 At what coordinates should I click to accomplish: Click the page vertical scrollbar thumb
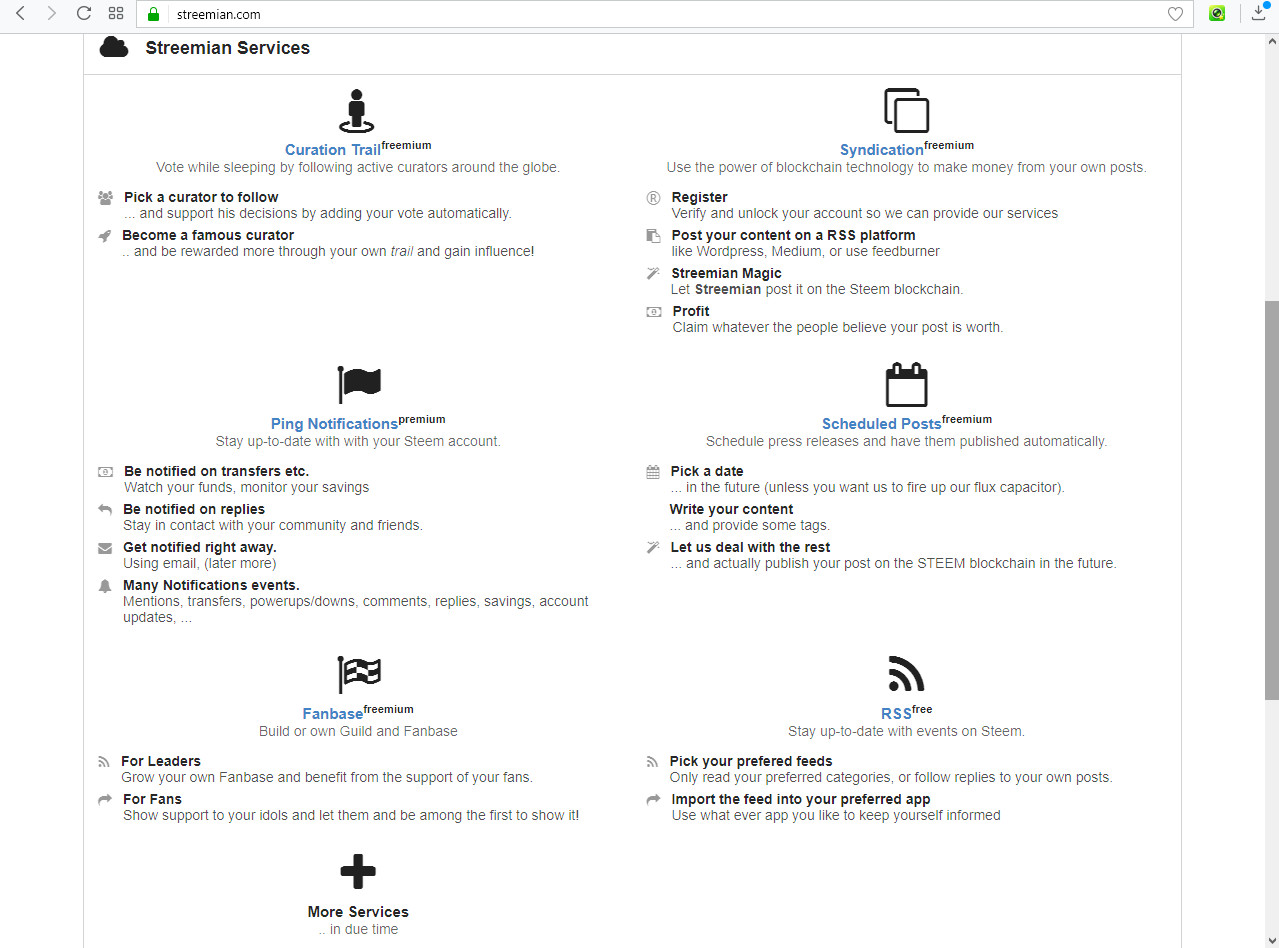(1271, 500)
